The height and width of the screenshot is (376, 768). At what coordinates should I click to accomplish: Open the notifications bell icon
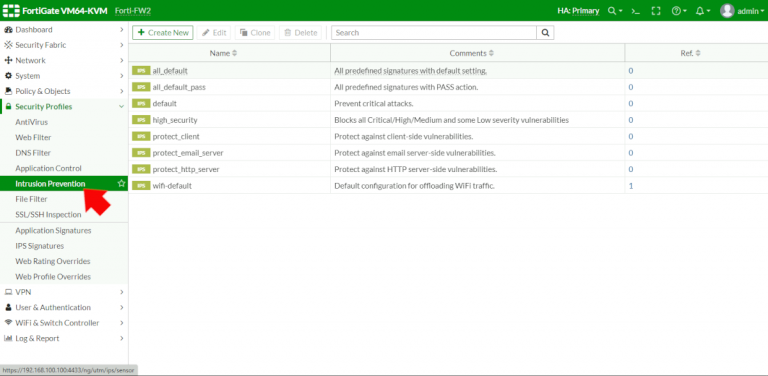tap(703, 11)
